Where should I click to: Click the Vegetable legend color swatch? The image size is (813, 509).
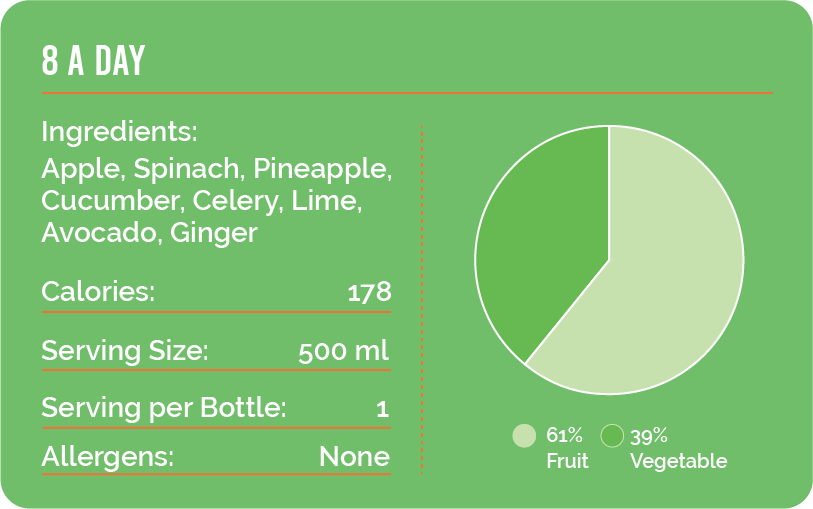point(612,436)
